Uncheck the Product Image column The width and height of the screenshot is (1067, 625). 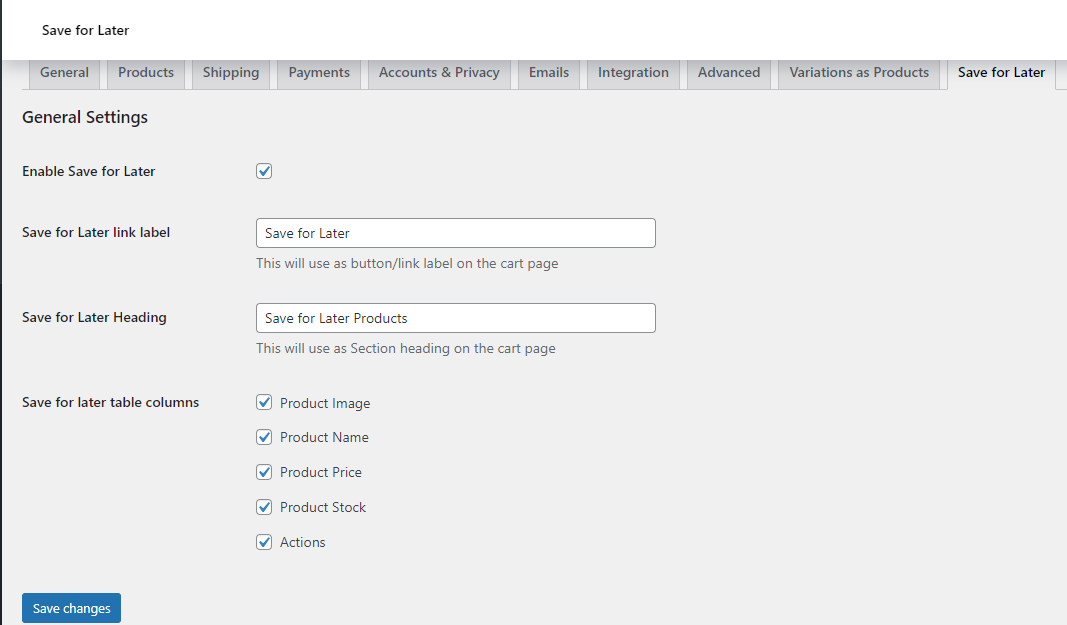264,402
